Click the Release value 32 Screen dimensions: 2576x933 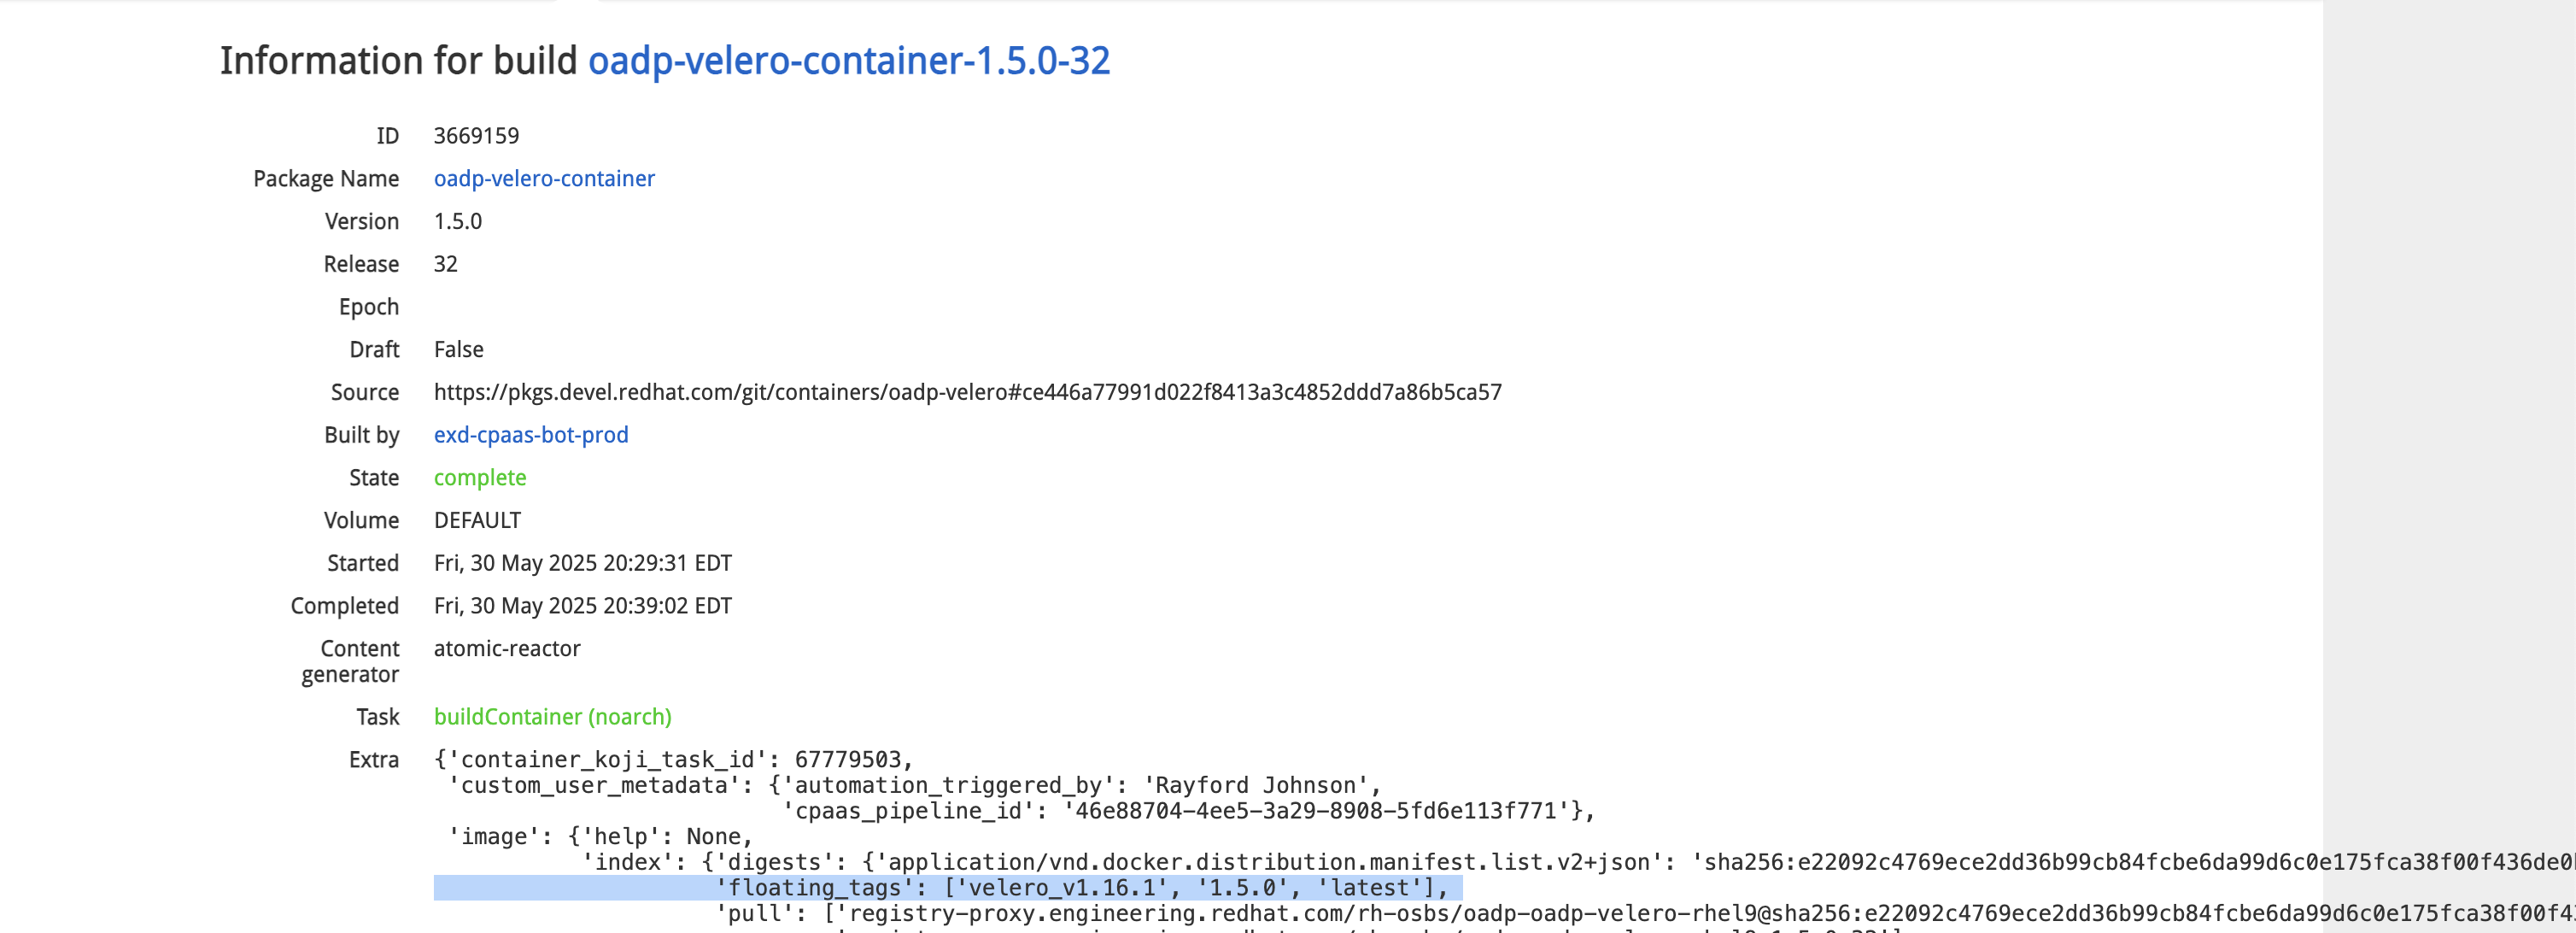coord(446,264)
